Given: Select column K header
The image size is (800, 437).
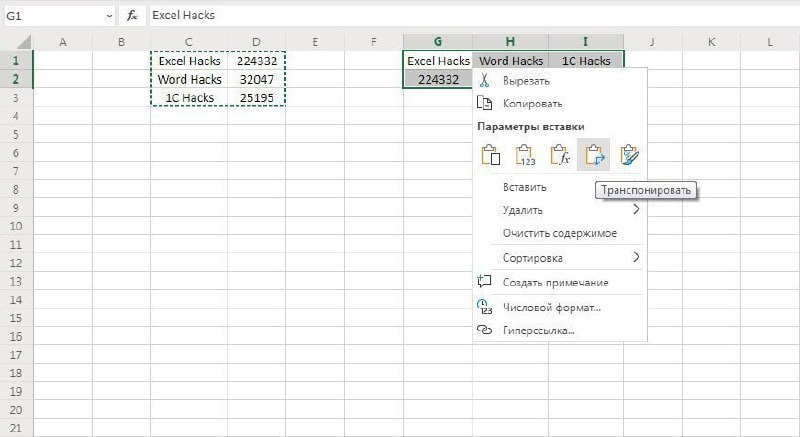Looking at the screenshot, I should pos(711,42).
